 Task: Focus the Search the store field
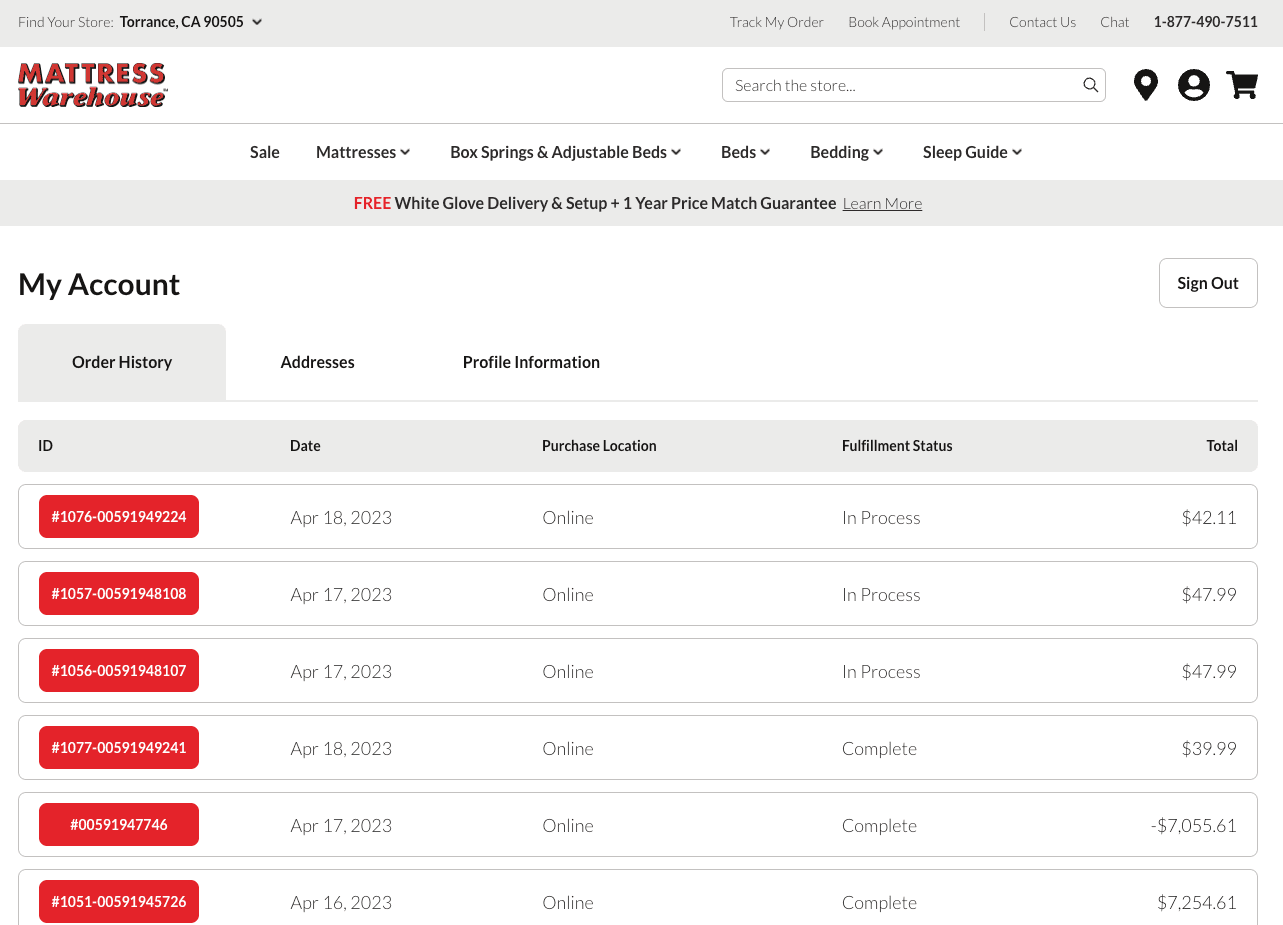click(x=900, y=85)
